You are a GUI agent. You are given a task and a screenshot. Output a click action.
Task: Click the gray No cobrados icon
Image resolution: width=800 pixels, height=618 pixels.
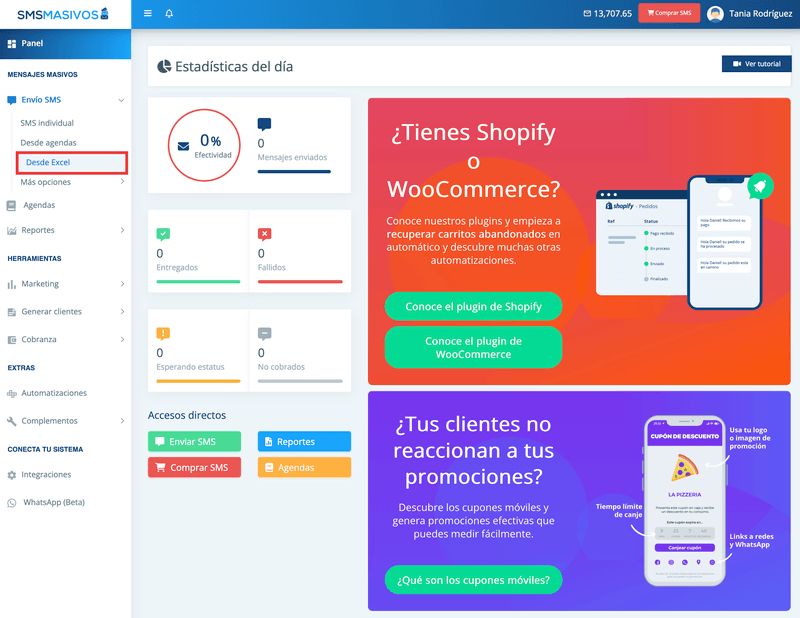(x=264, y=334)
